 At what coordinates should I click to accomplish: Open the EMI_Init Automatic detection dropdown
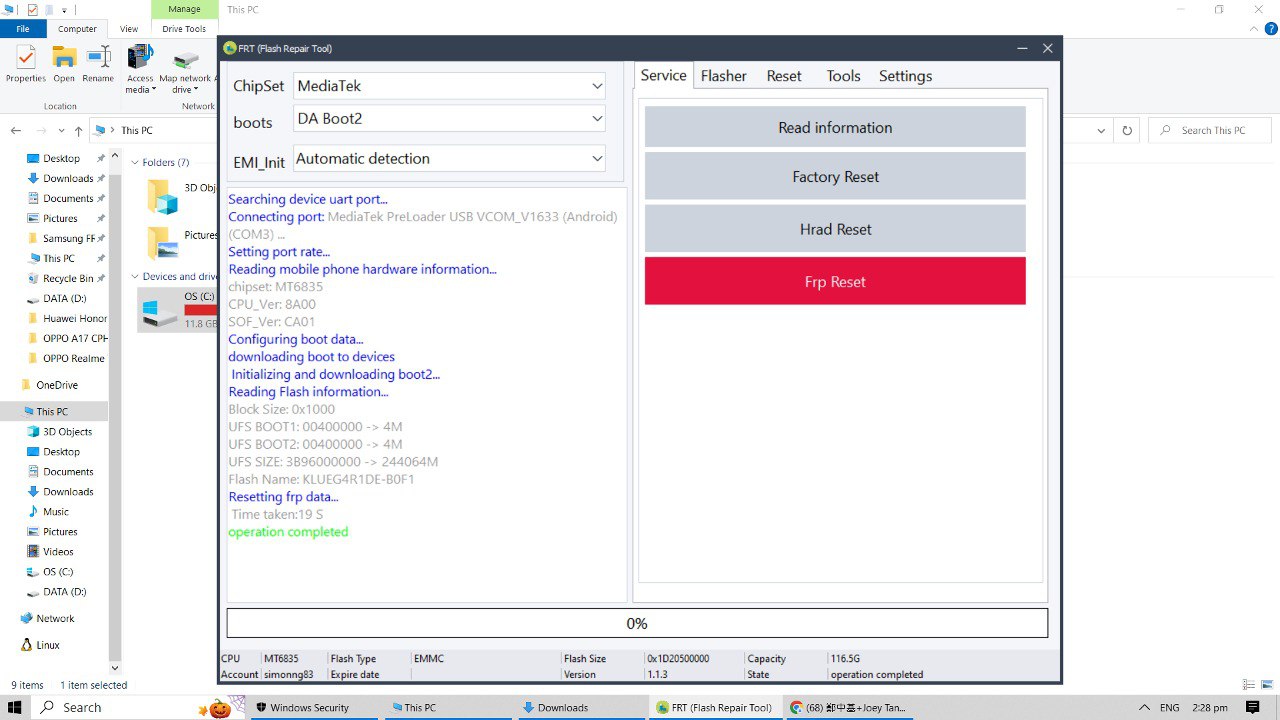(450, 158)
